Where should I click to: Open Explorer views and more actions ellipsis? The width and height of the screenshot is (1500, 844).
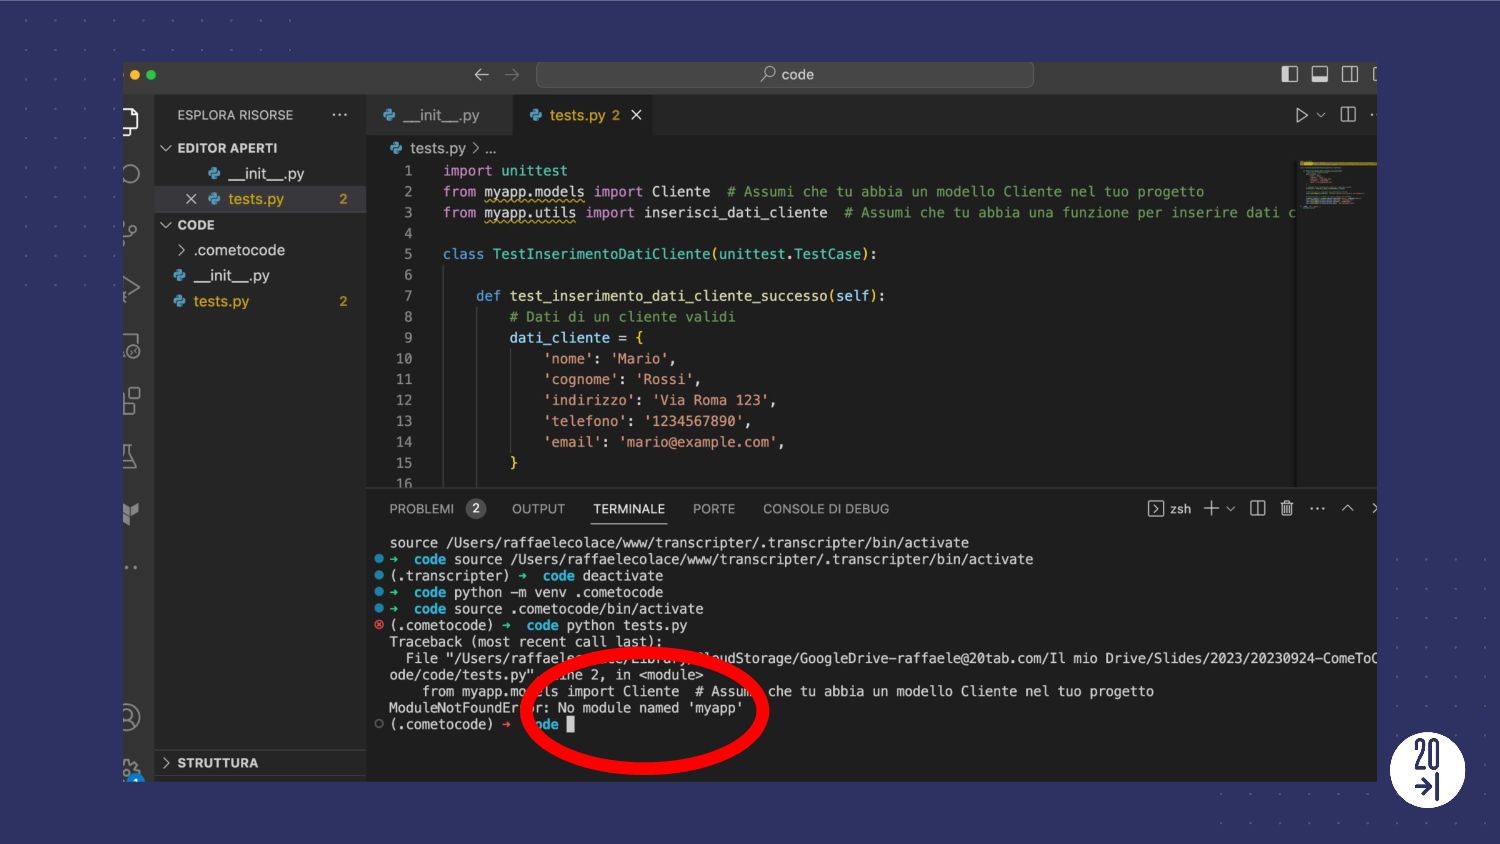coord(340,115)
